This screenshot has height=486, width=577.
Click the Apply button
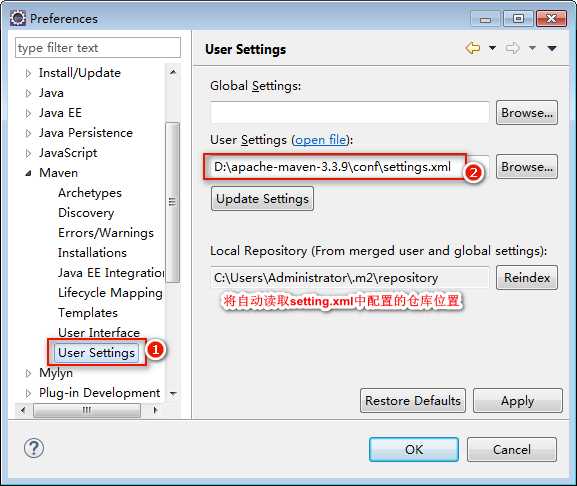(517, 400)
